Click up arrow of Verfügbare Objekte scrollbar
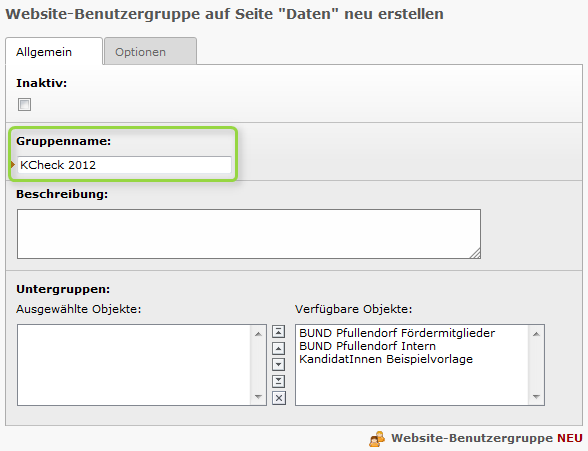 coord(536,334)
